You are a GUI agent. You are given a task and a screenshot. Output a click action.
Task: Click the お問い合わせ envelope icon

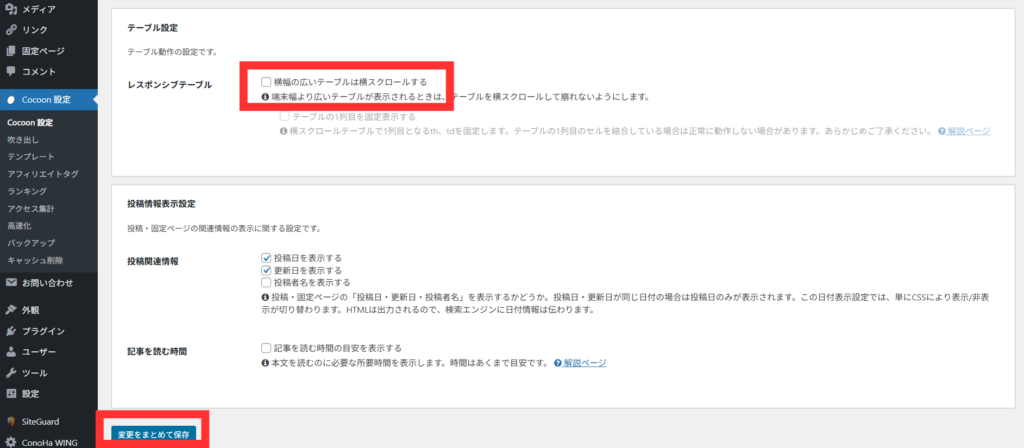point(10,283)
